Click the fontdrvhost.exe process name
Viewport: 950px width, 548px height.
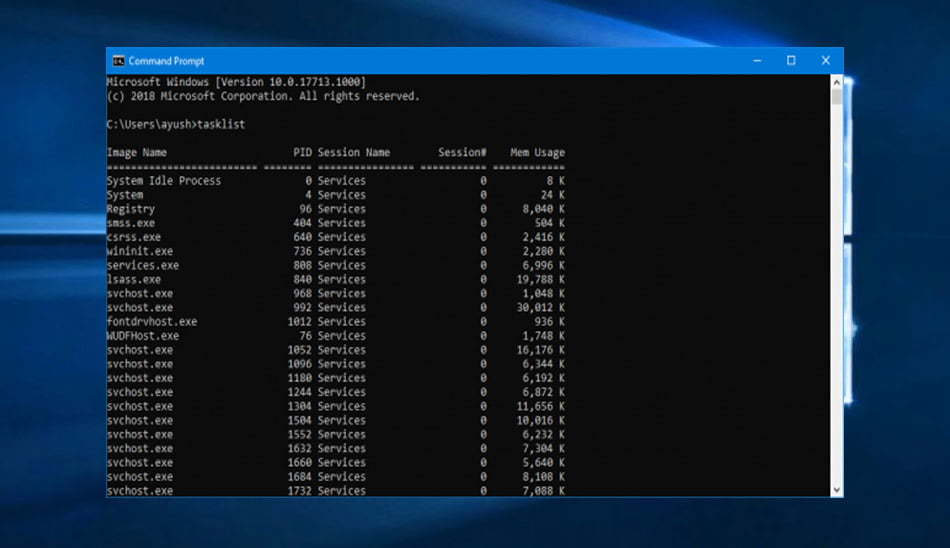[152, 322]
